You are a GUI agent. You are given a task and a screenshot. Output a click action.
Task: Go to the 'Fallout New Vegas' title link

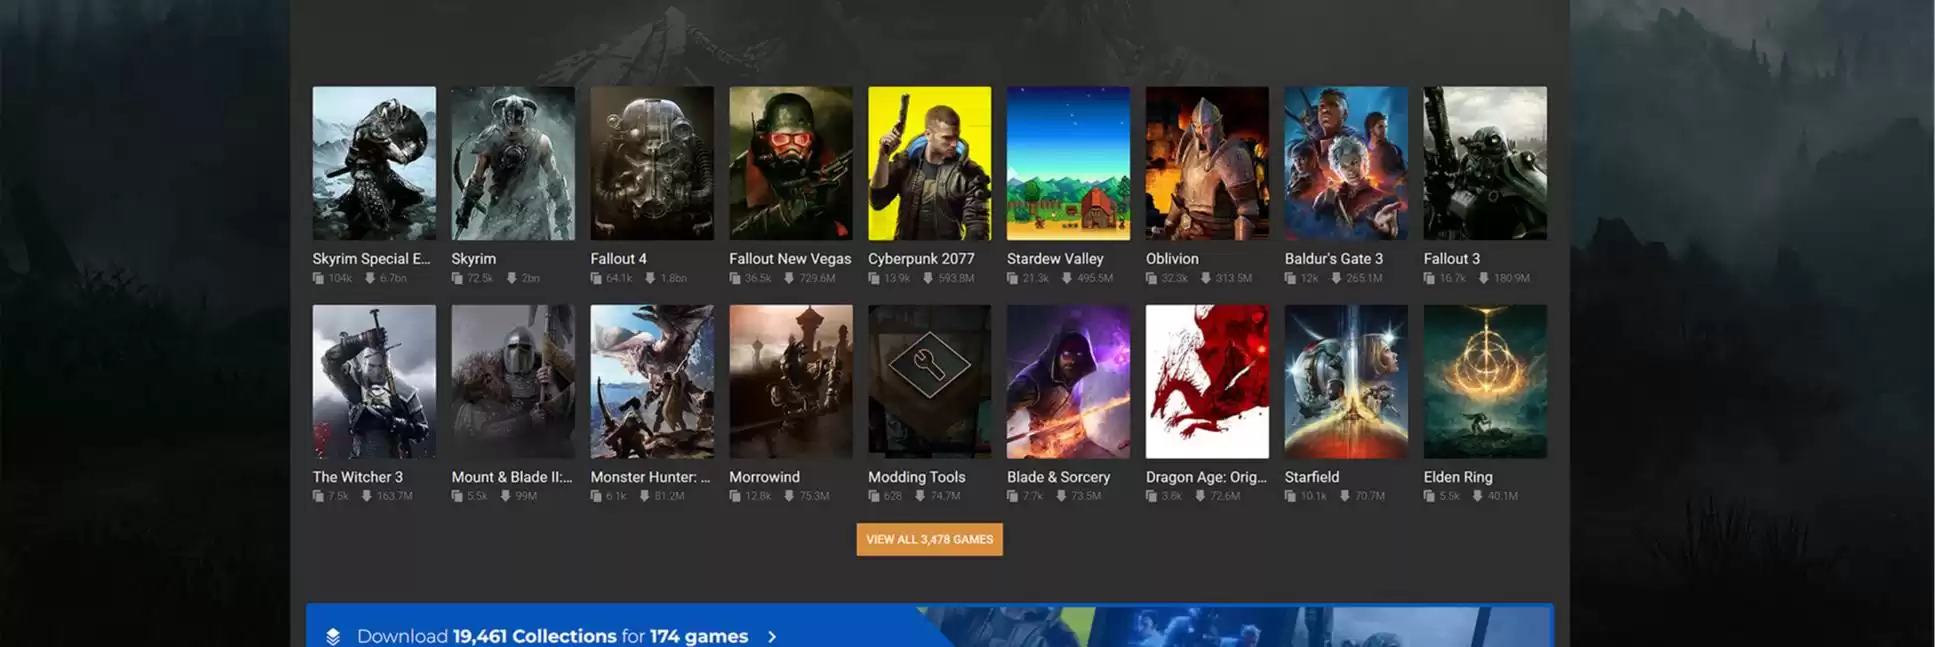[x=790, y=258]
